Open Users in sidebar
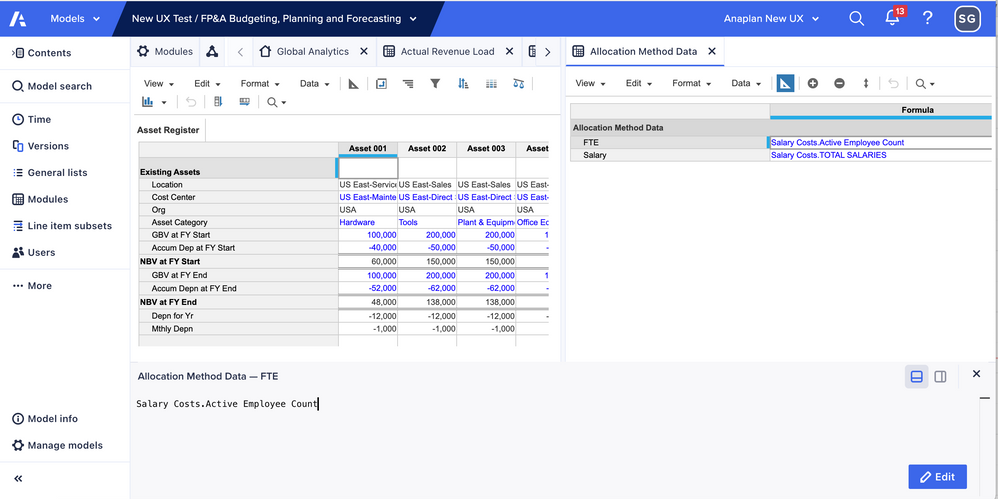The width and height of the screenshot is (998, 499). click(34, 253)
